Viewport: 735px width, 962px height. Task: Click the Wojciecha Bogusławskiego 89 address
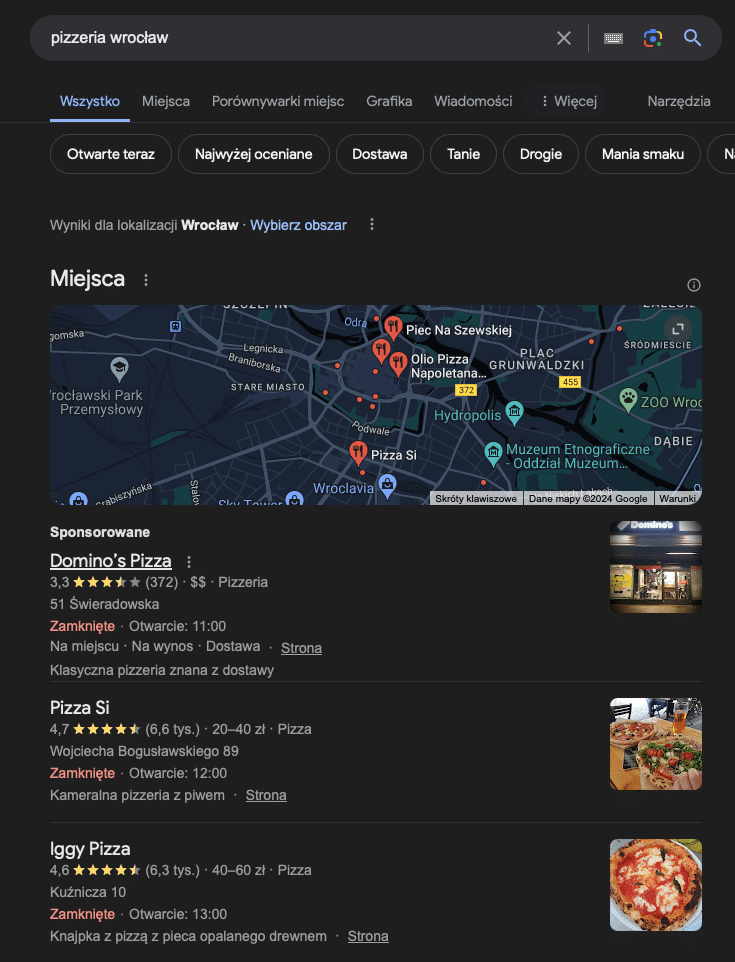(x=144, y=752)
